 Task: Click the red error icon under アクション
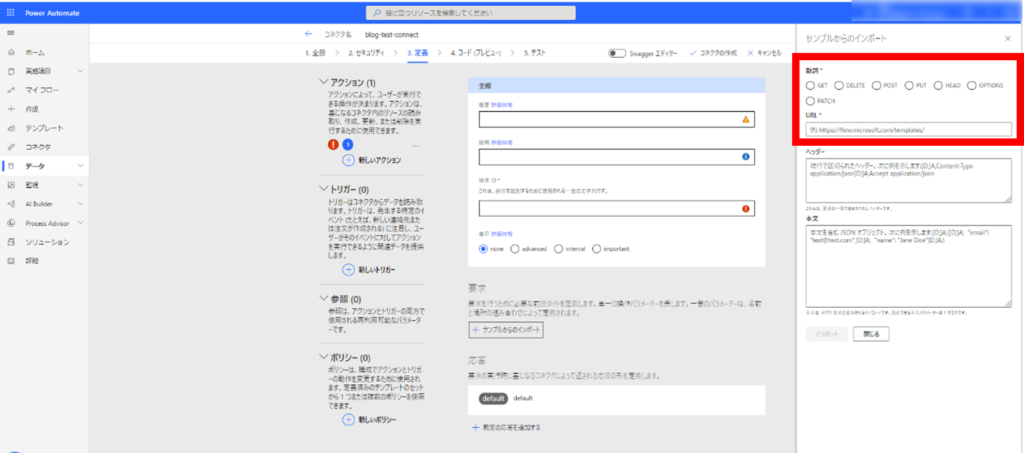click(334, 144)
